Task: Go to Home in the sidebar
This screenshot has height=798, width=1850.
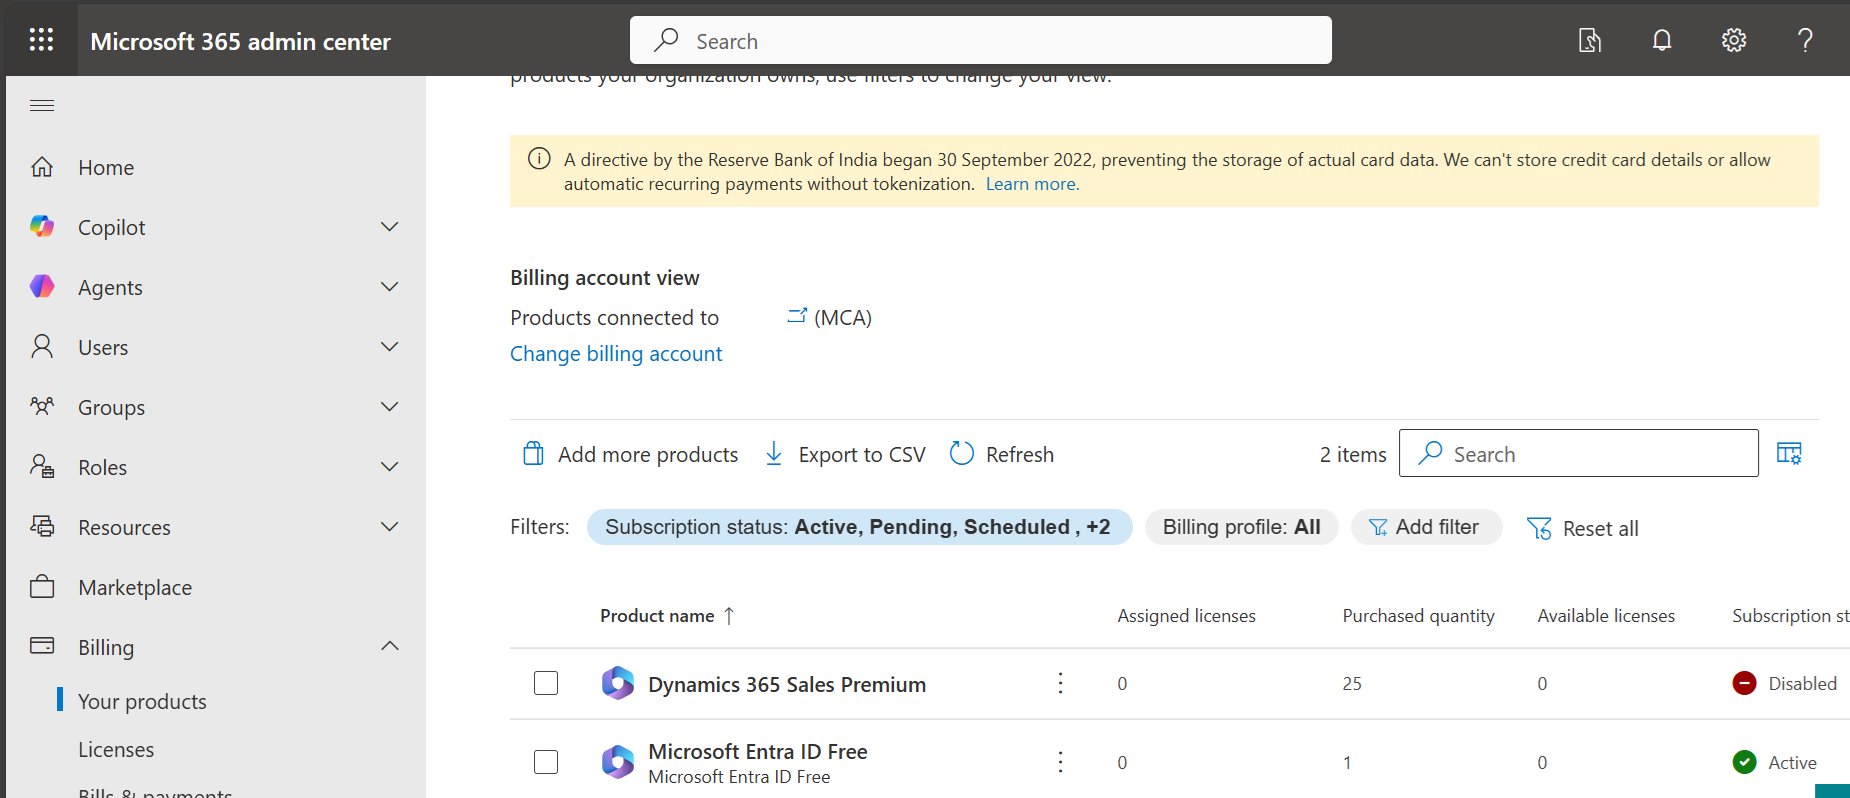Action: (106, 167)
